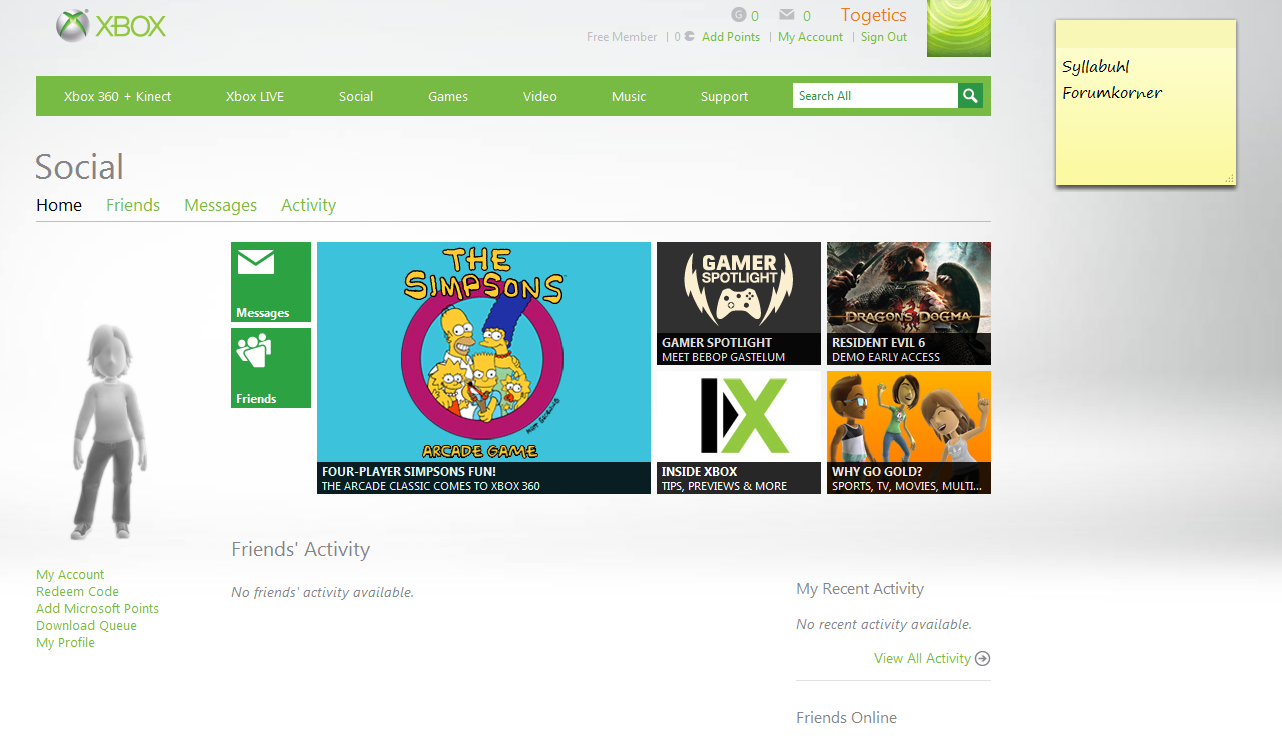Click the View All Activity arrow icon
The height and width of the screenshot is (736, 1282).
point(983,658)
